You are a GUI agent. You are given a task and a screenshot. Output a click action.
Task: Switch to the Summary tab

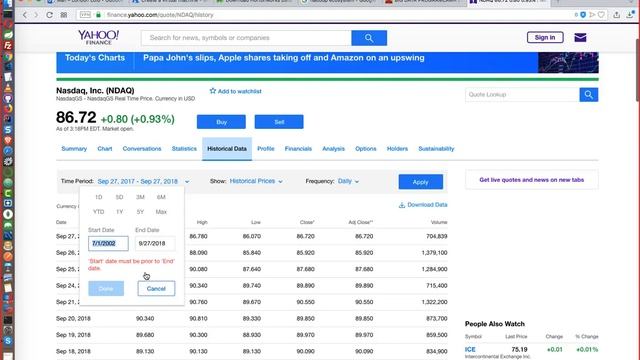coord(74,149)
